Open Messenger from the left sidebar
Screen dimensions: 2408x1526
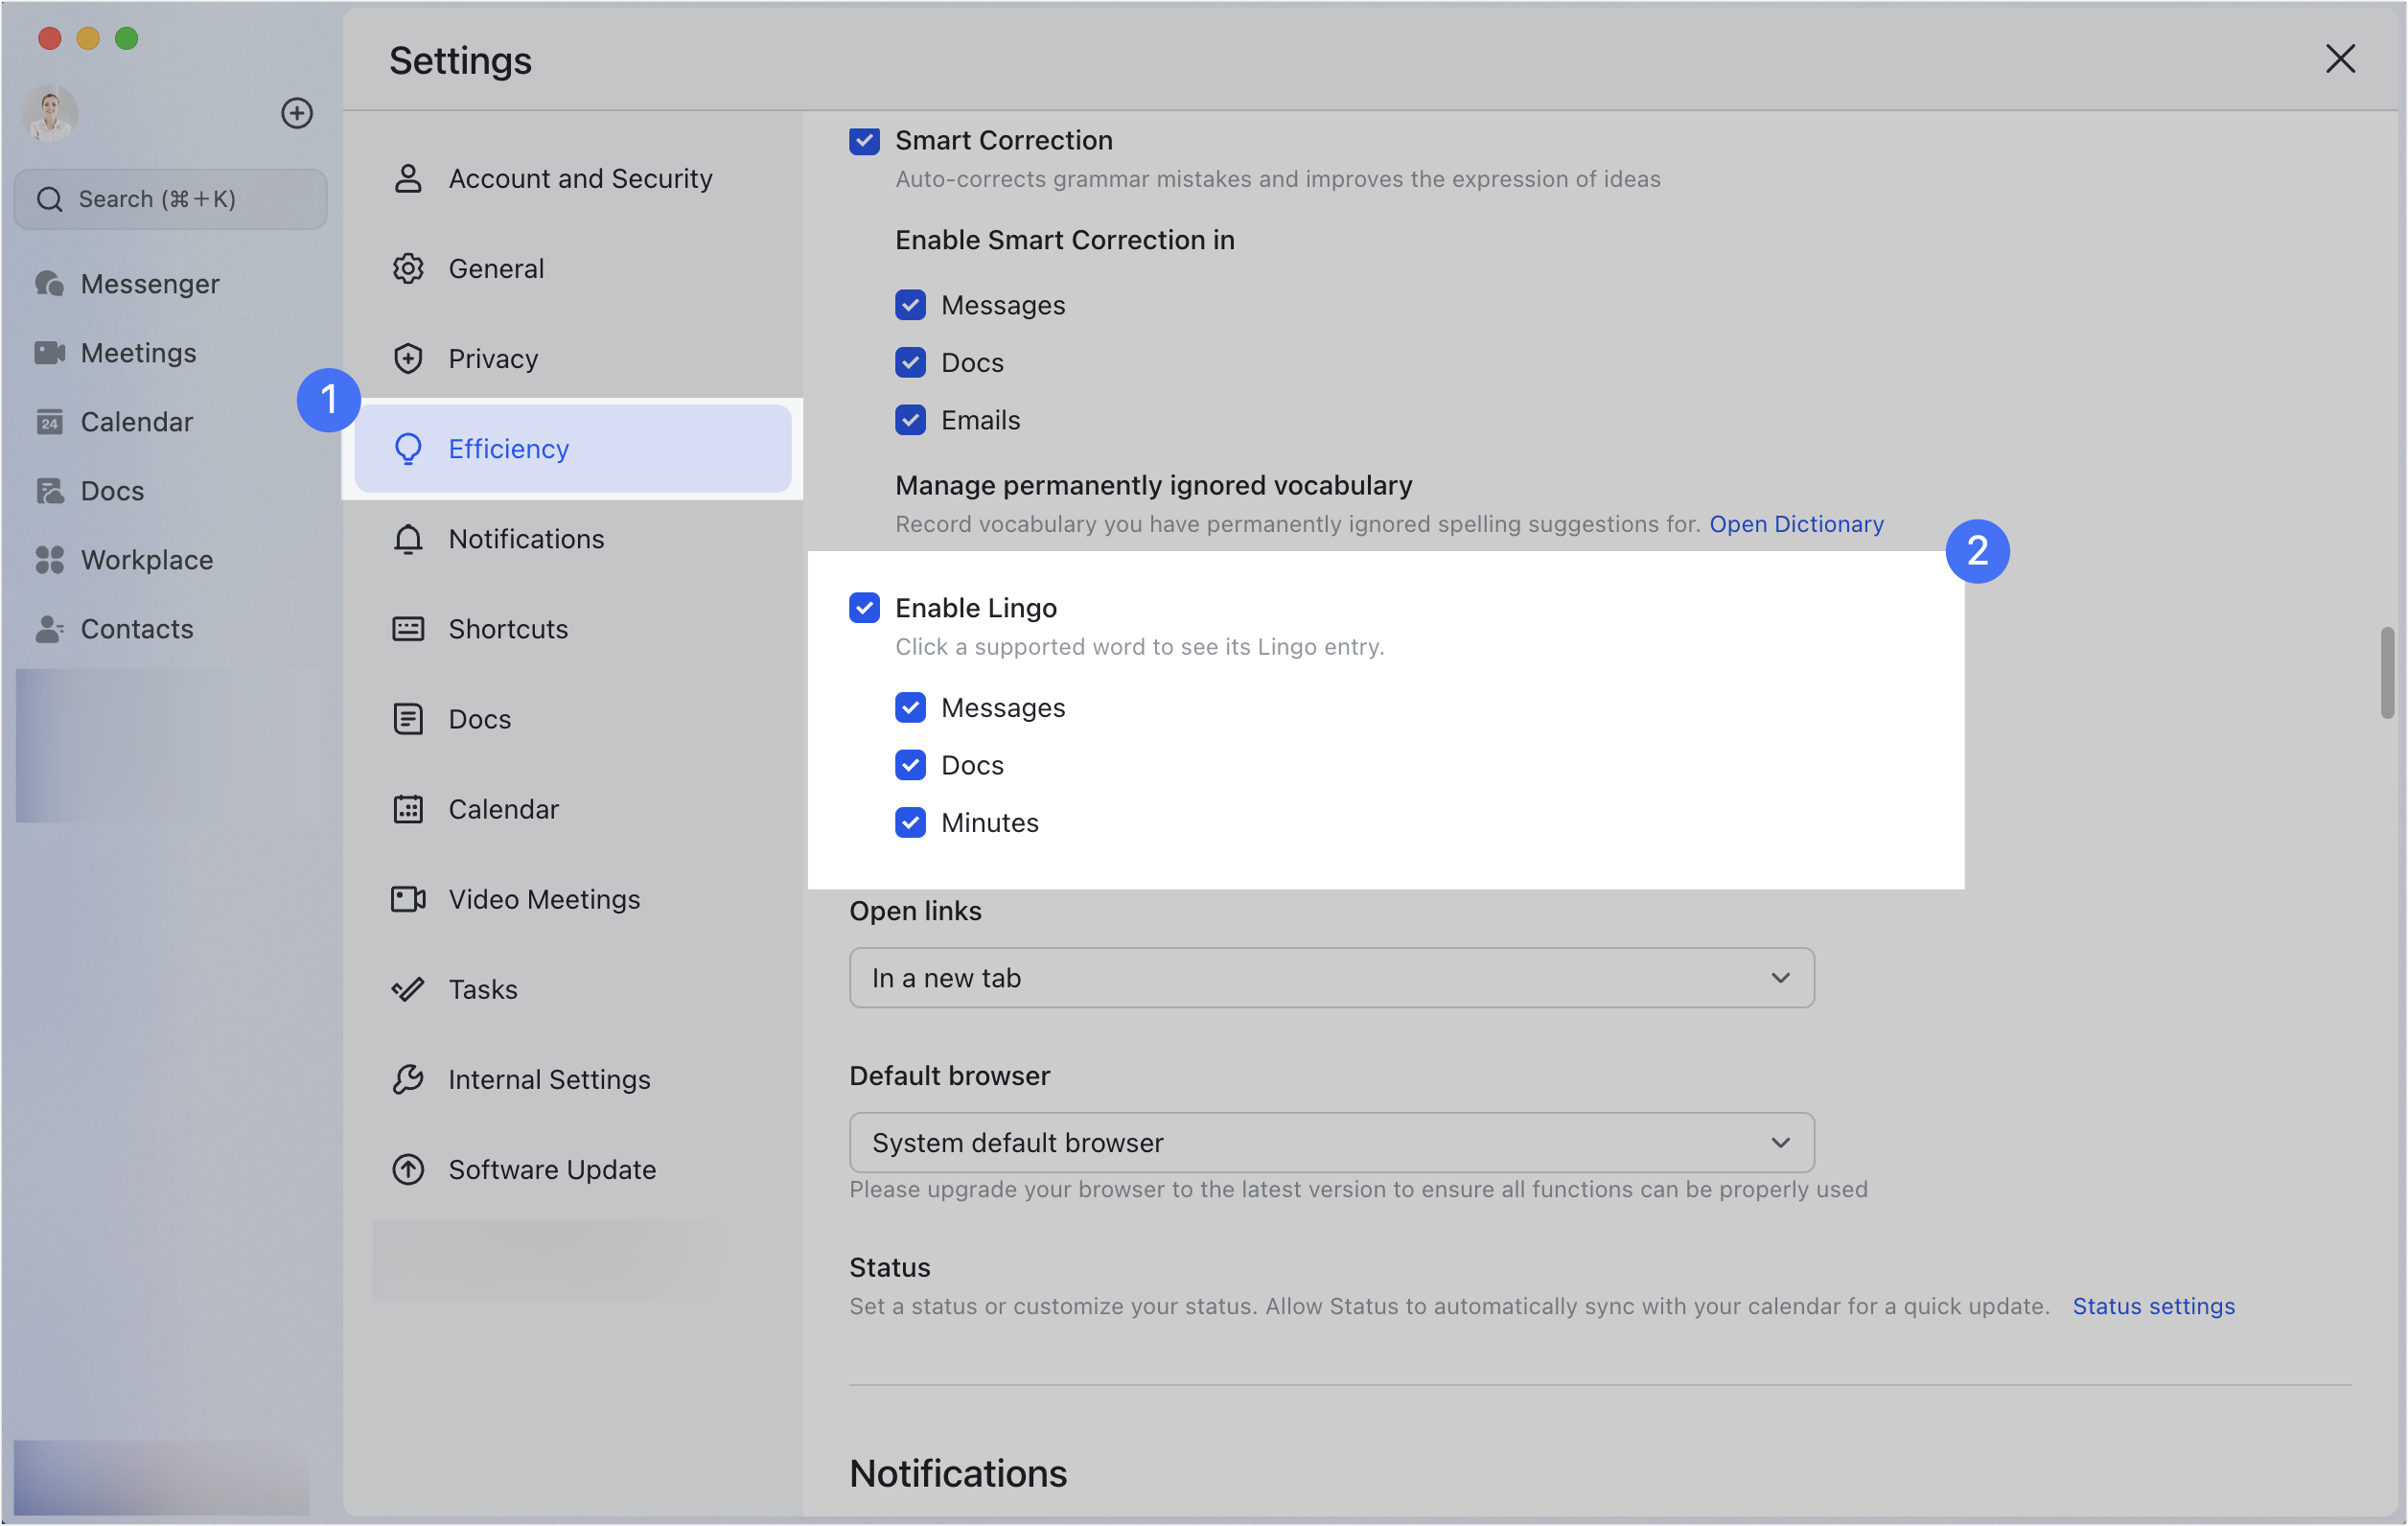click(150, 284)
